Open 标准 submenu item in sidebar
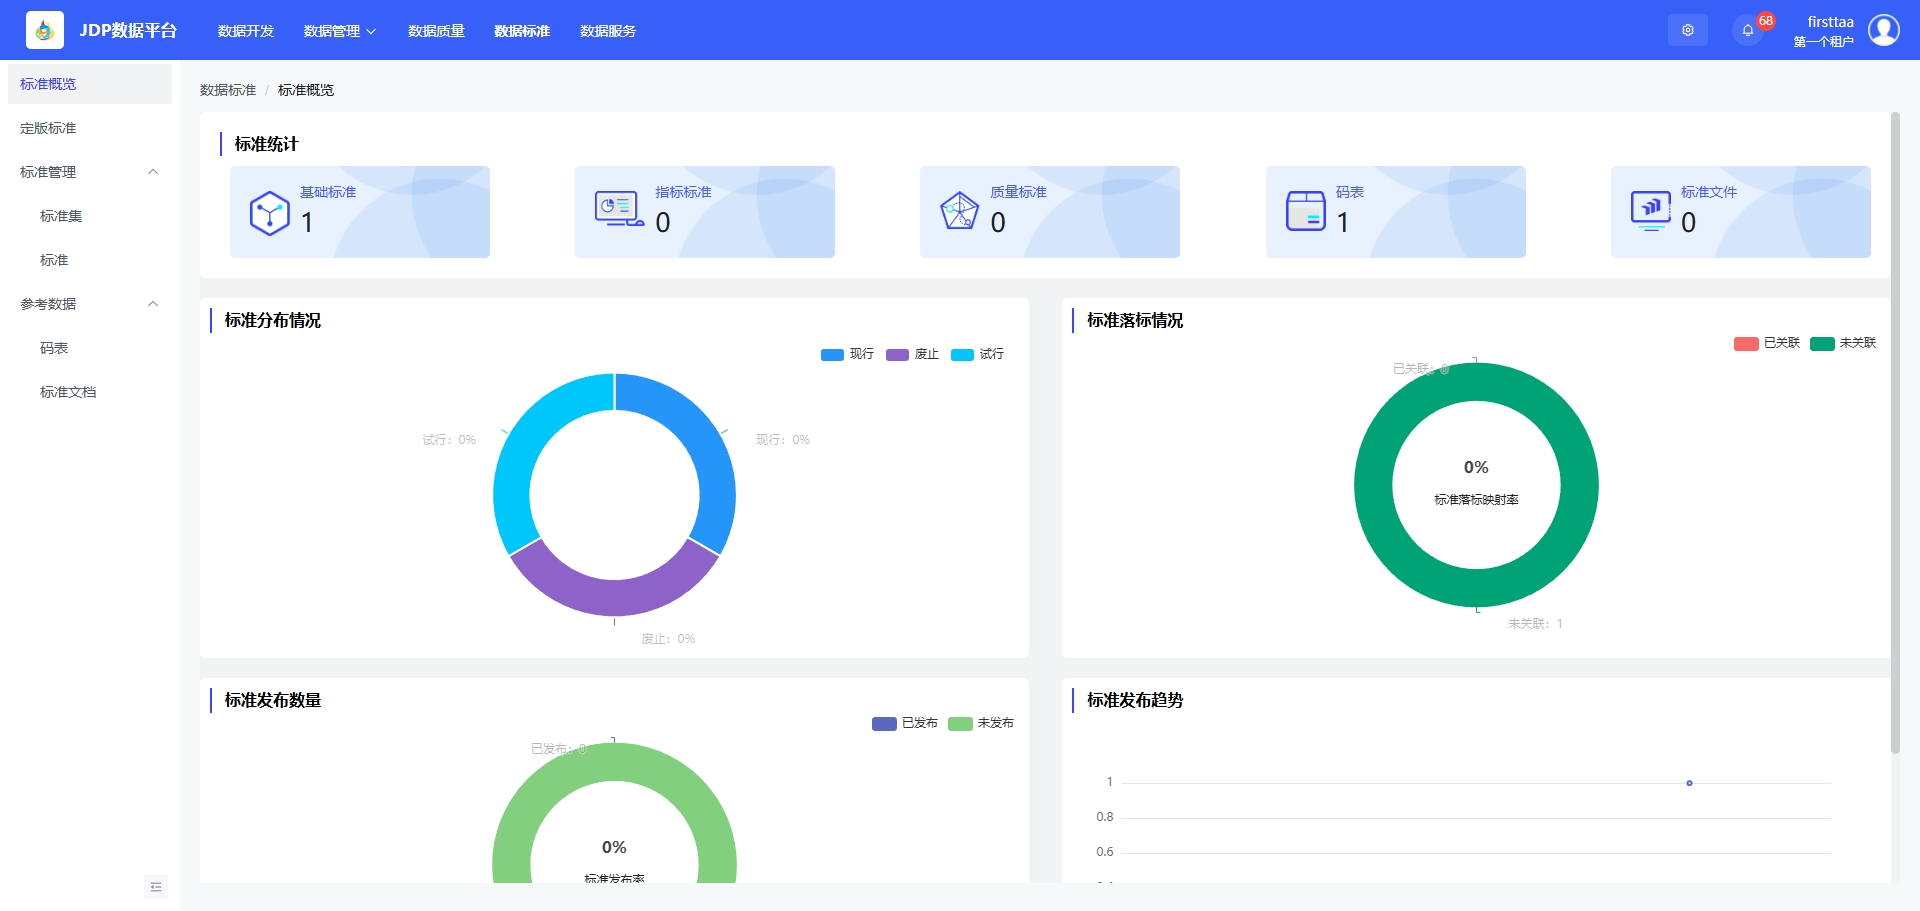This screenshot has height=911, width=1920. [90, 260]
